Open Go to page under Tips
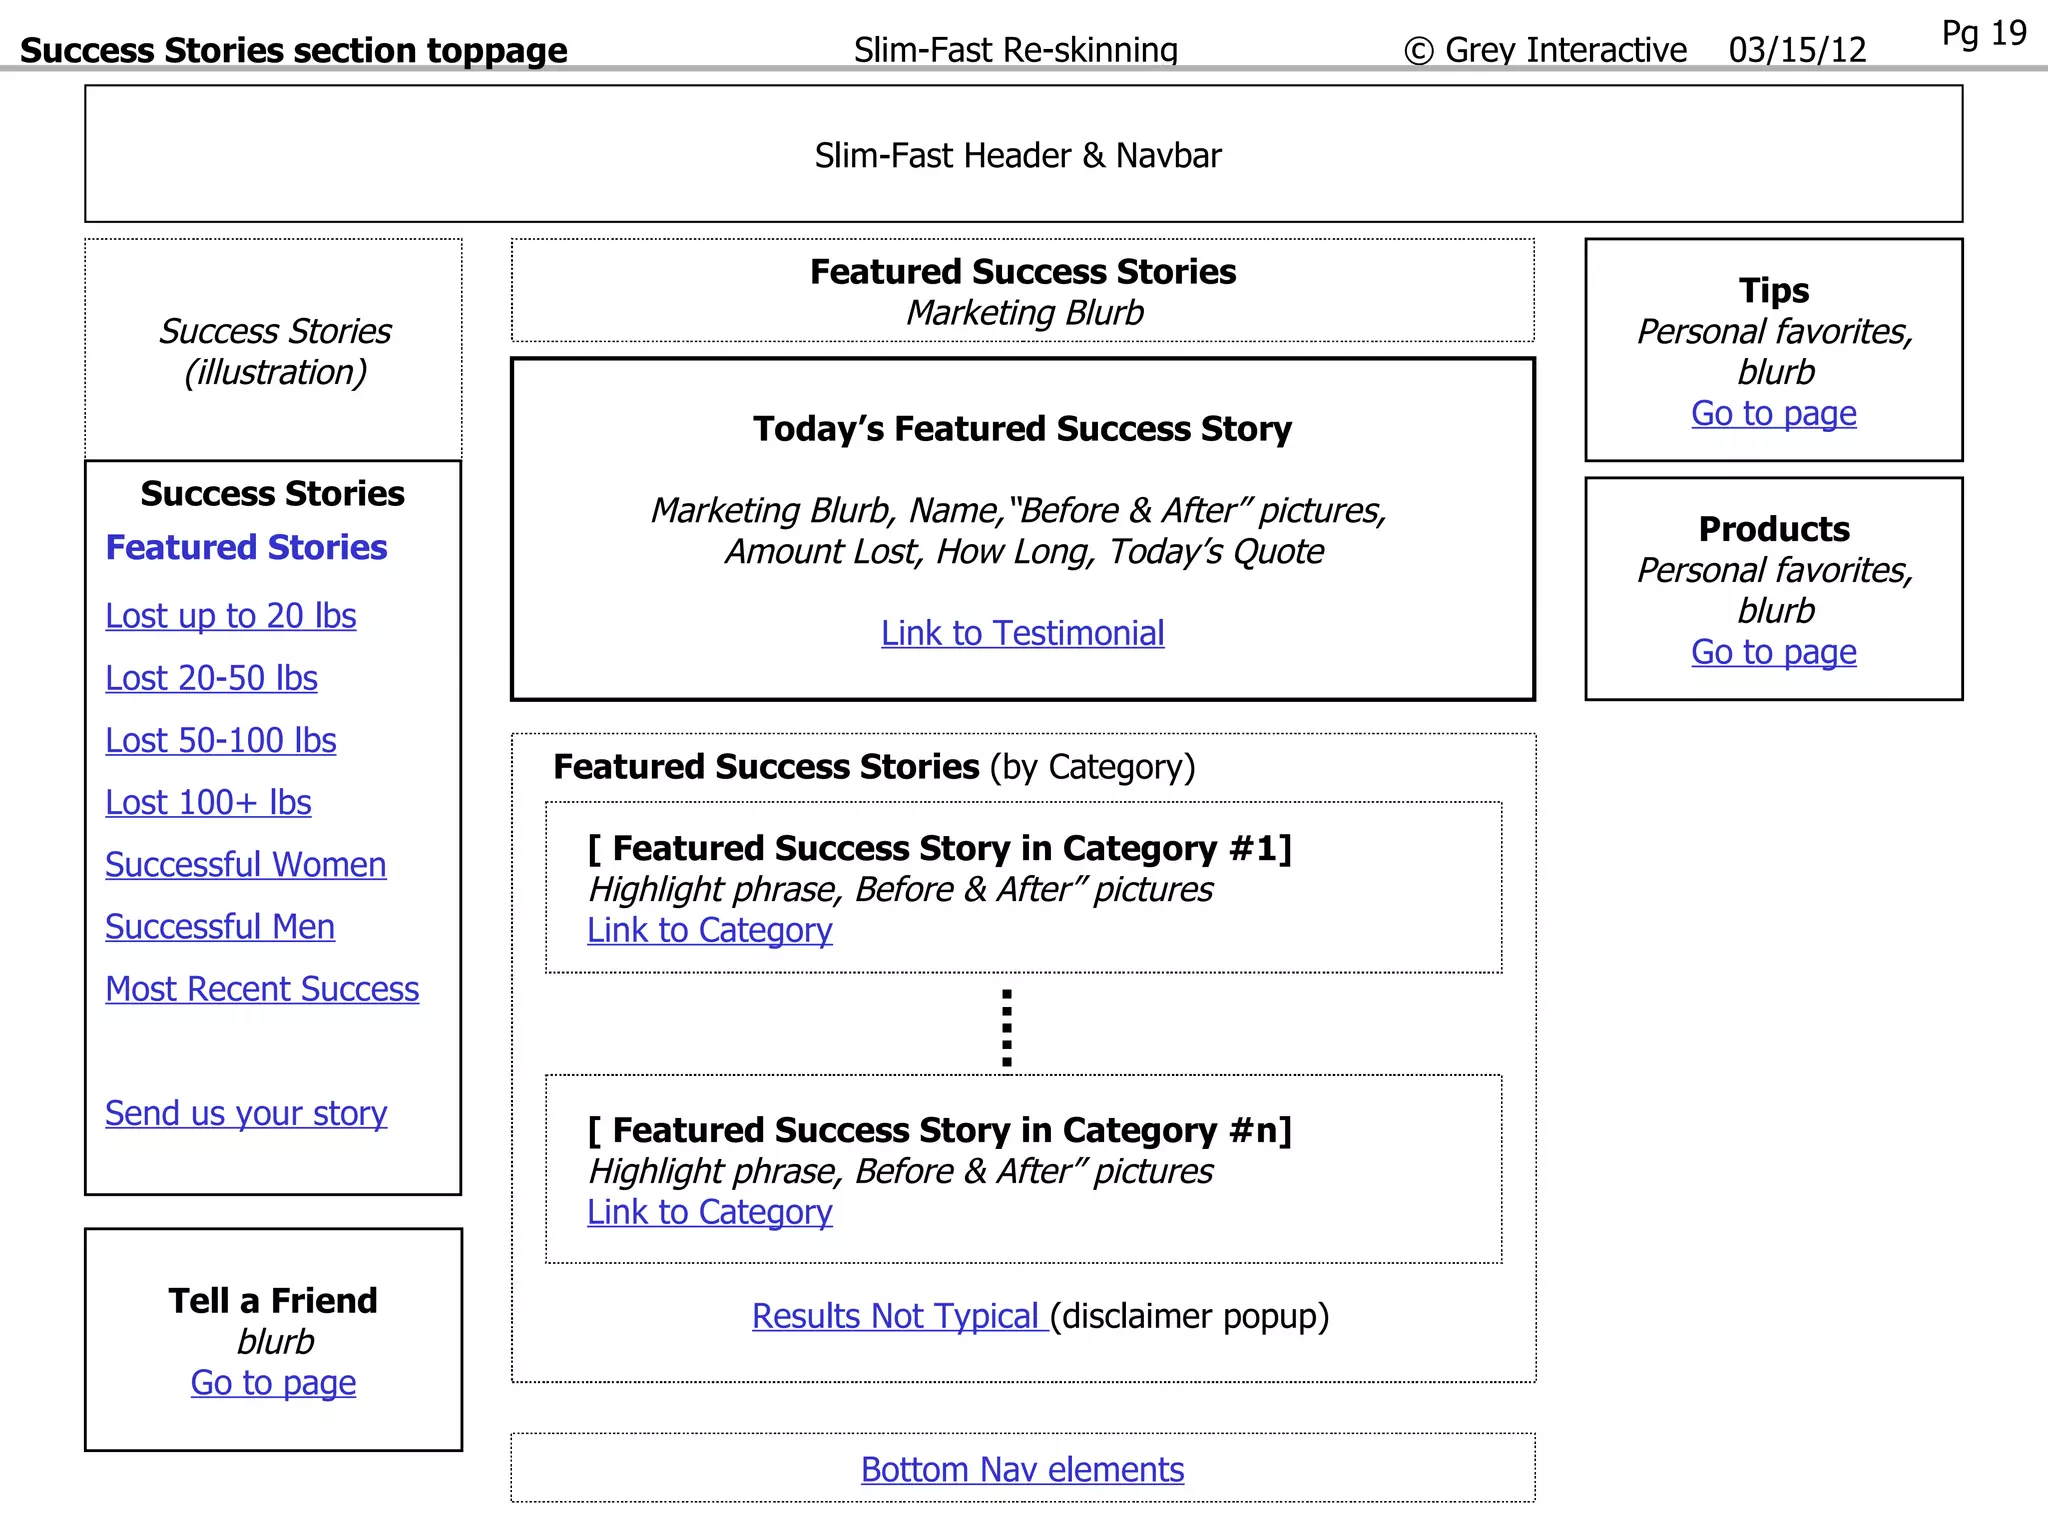The width and height of the screenshot is (2048, 1536). 1773,413
